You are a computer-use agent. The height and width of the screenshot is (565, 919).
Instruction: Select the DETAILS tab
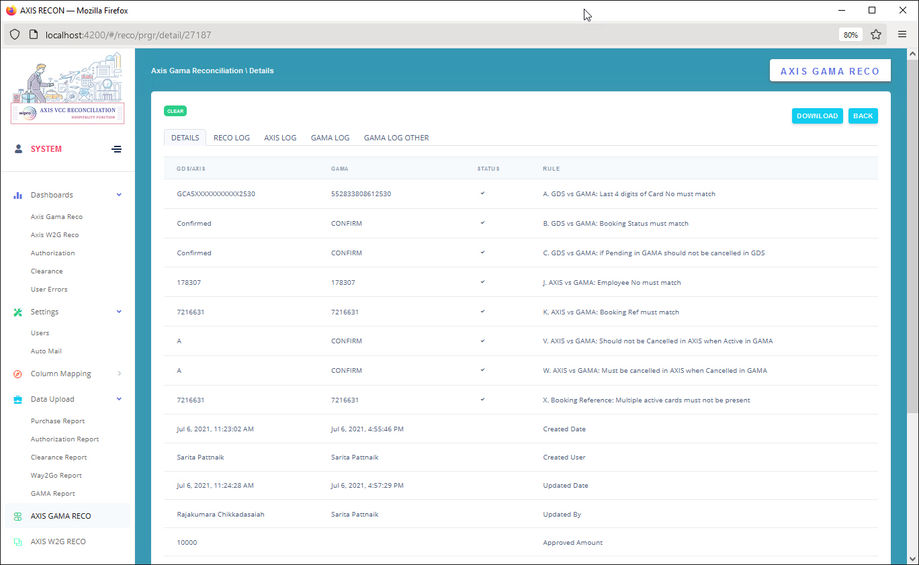tap(185, 138)
